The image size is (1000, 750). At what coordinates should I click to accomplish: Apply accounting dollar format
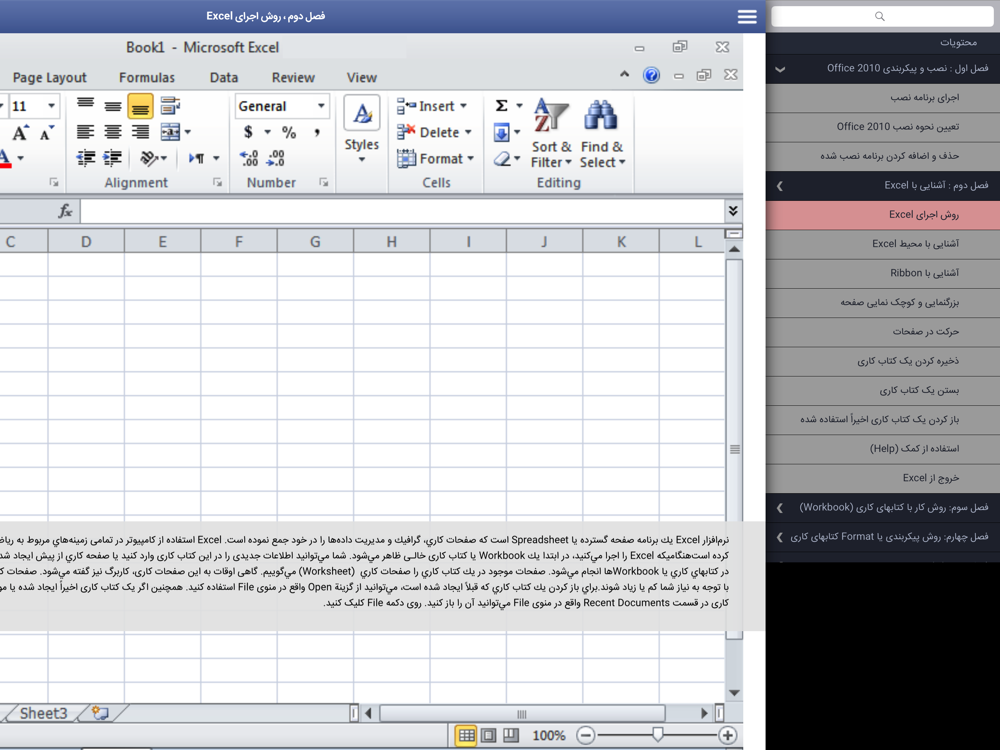click(x=248, y=132)
